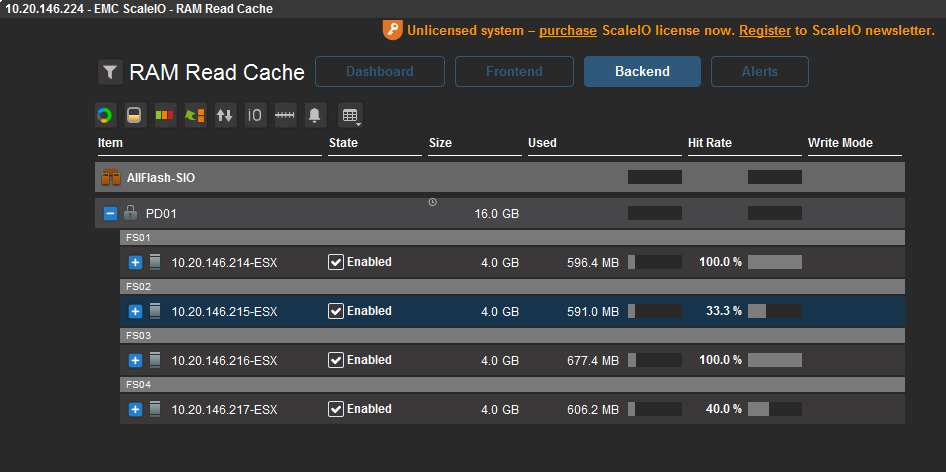The height and width of the screenshot is (472, 946).
Task: Select the iO workload view icon
Action: [255, 115]
